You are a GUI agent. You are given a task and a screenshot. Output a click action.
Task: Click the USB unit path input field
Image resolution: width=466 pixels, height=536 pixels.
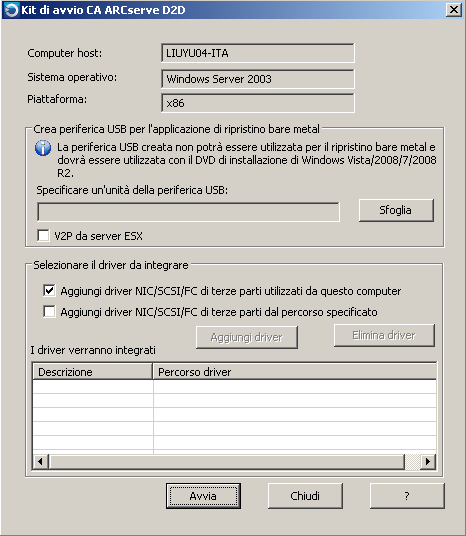(x=188, y=212)
